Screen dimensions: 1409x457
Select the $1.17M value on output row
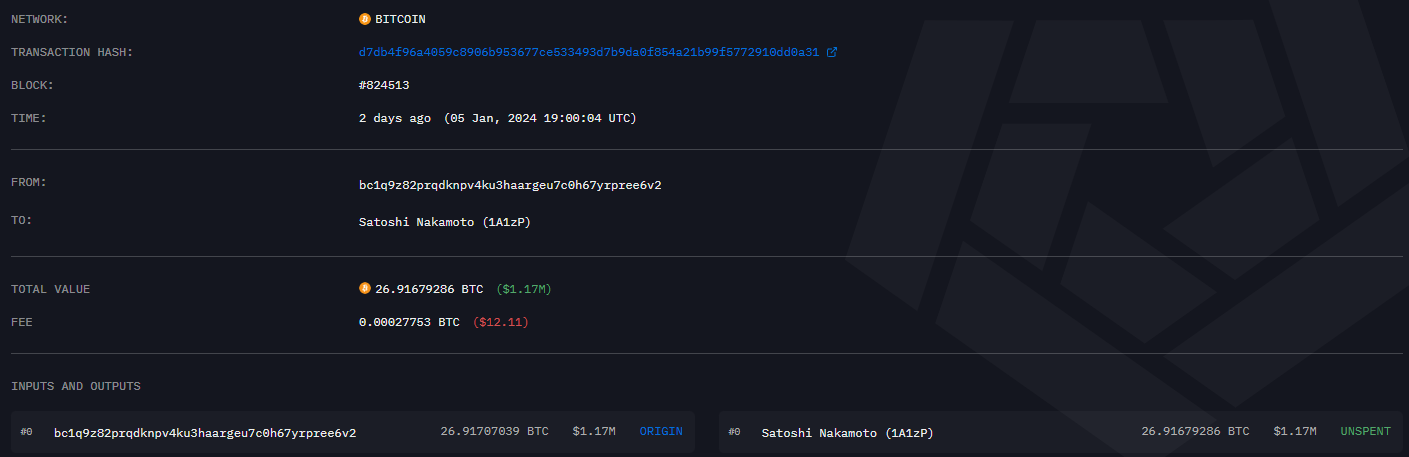(1295, 432)
